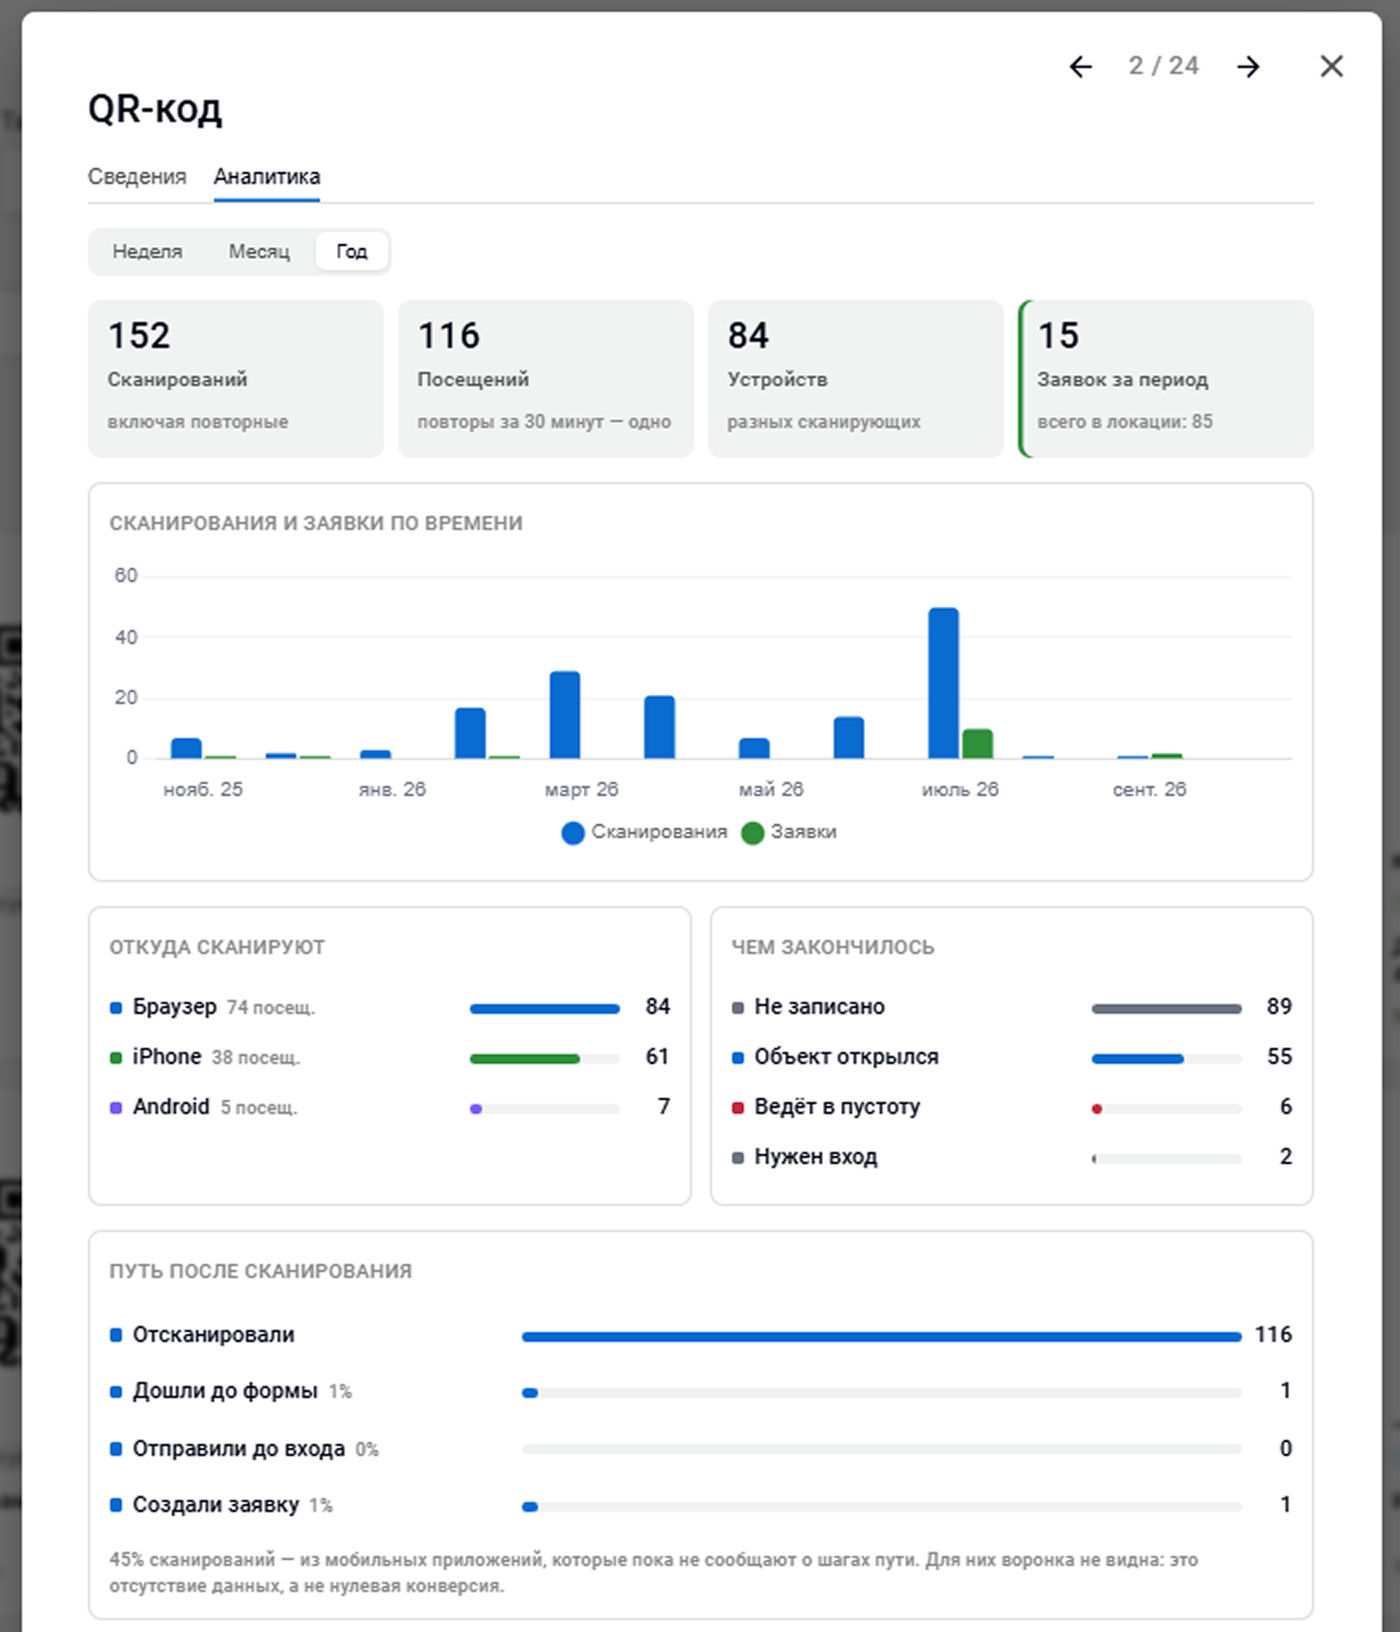The height and width of the screenshot is (1632, 1400).
Task: Switch period to Неделя
Action: (x=147, y=252)
